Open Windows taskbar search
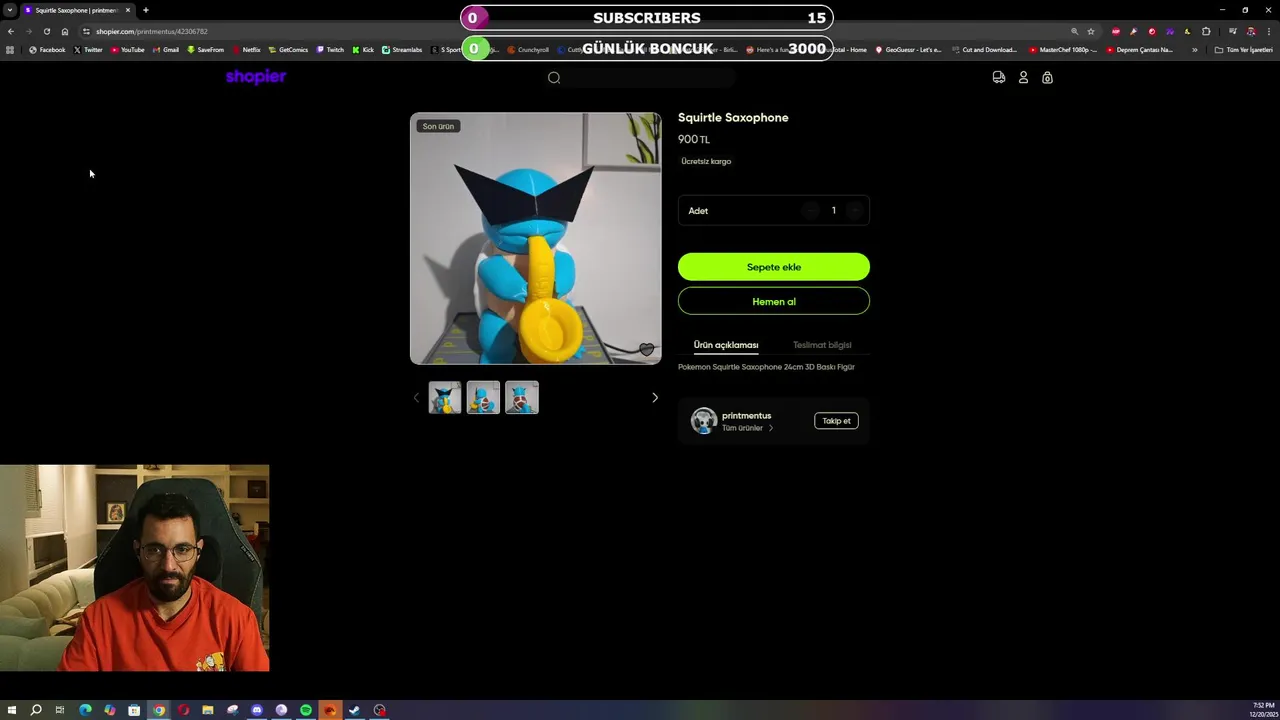This screenshot has width=1280, height=720. 36,710
